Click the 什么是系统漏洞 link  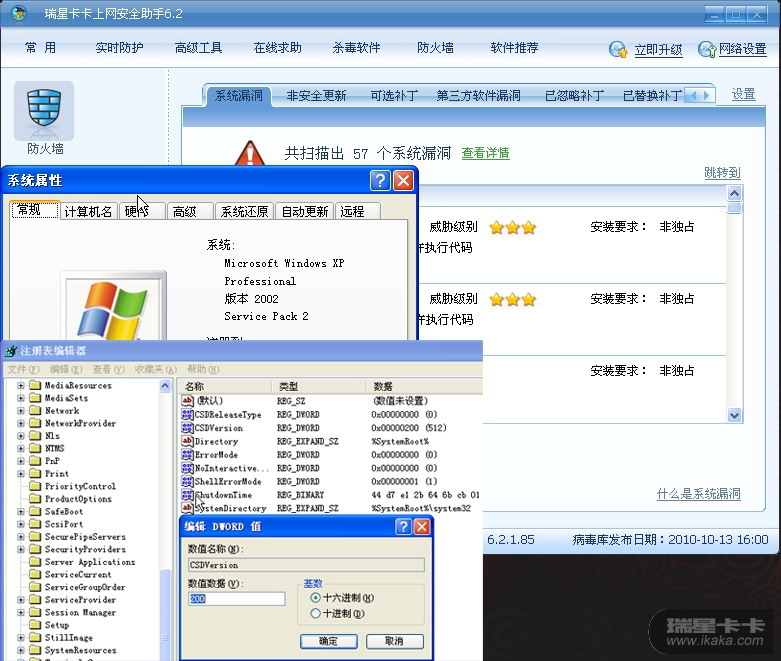pyautogui.click(x=698, y=494)
